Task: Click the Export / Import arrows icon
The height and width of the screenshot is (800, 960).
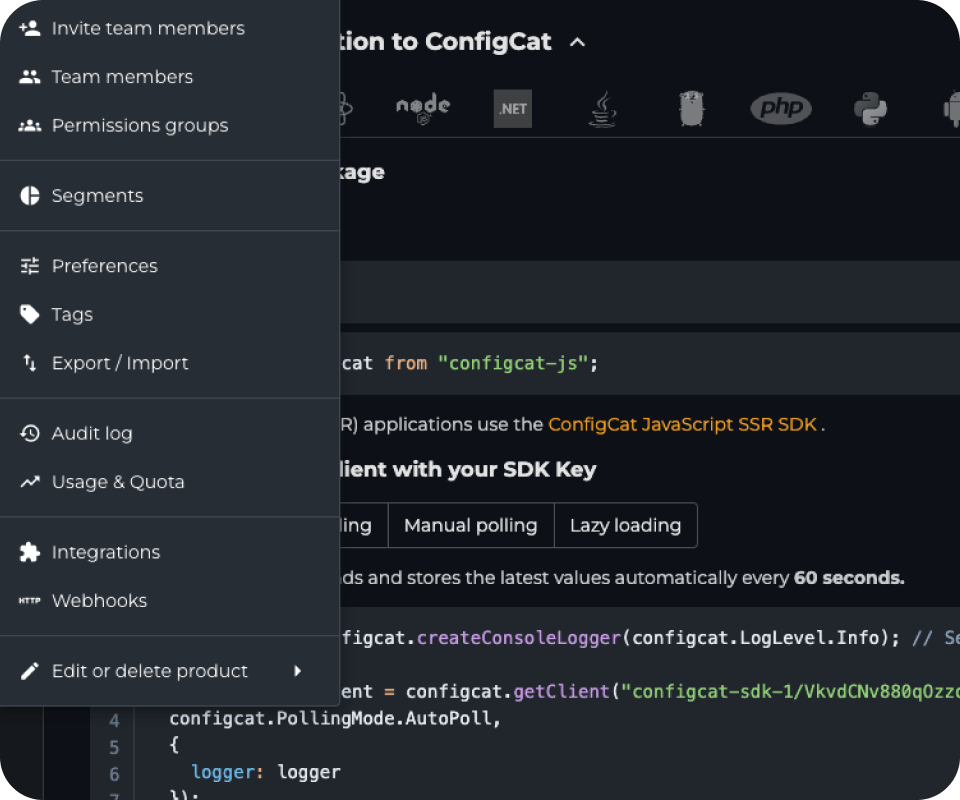Action: (x=29, y=363)
